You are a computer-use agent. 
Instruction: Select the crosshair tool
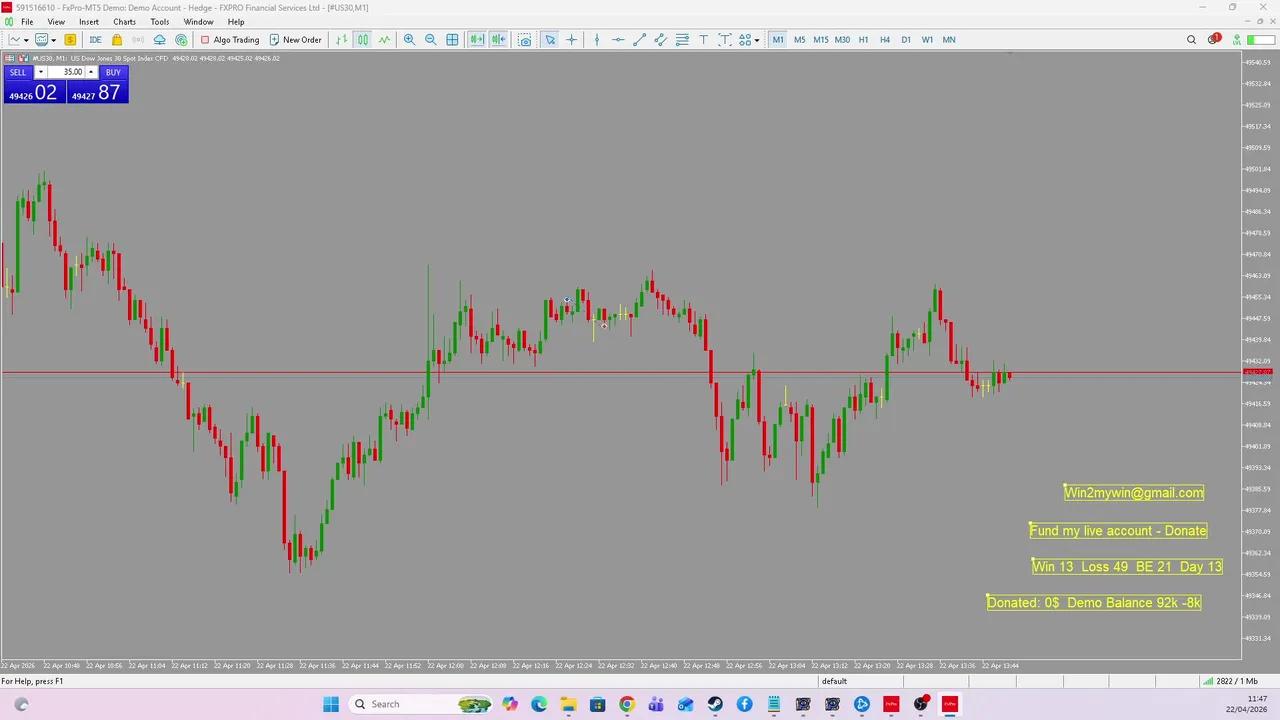tap(571, 40)
